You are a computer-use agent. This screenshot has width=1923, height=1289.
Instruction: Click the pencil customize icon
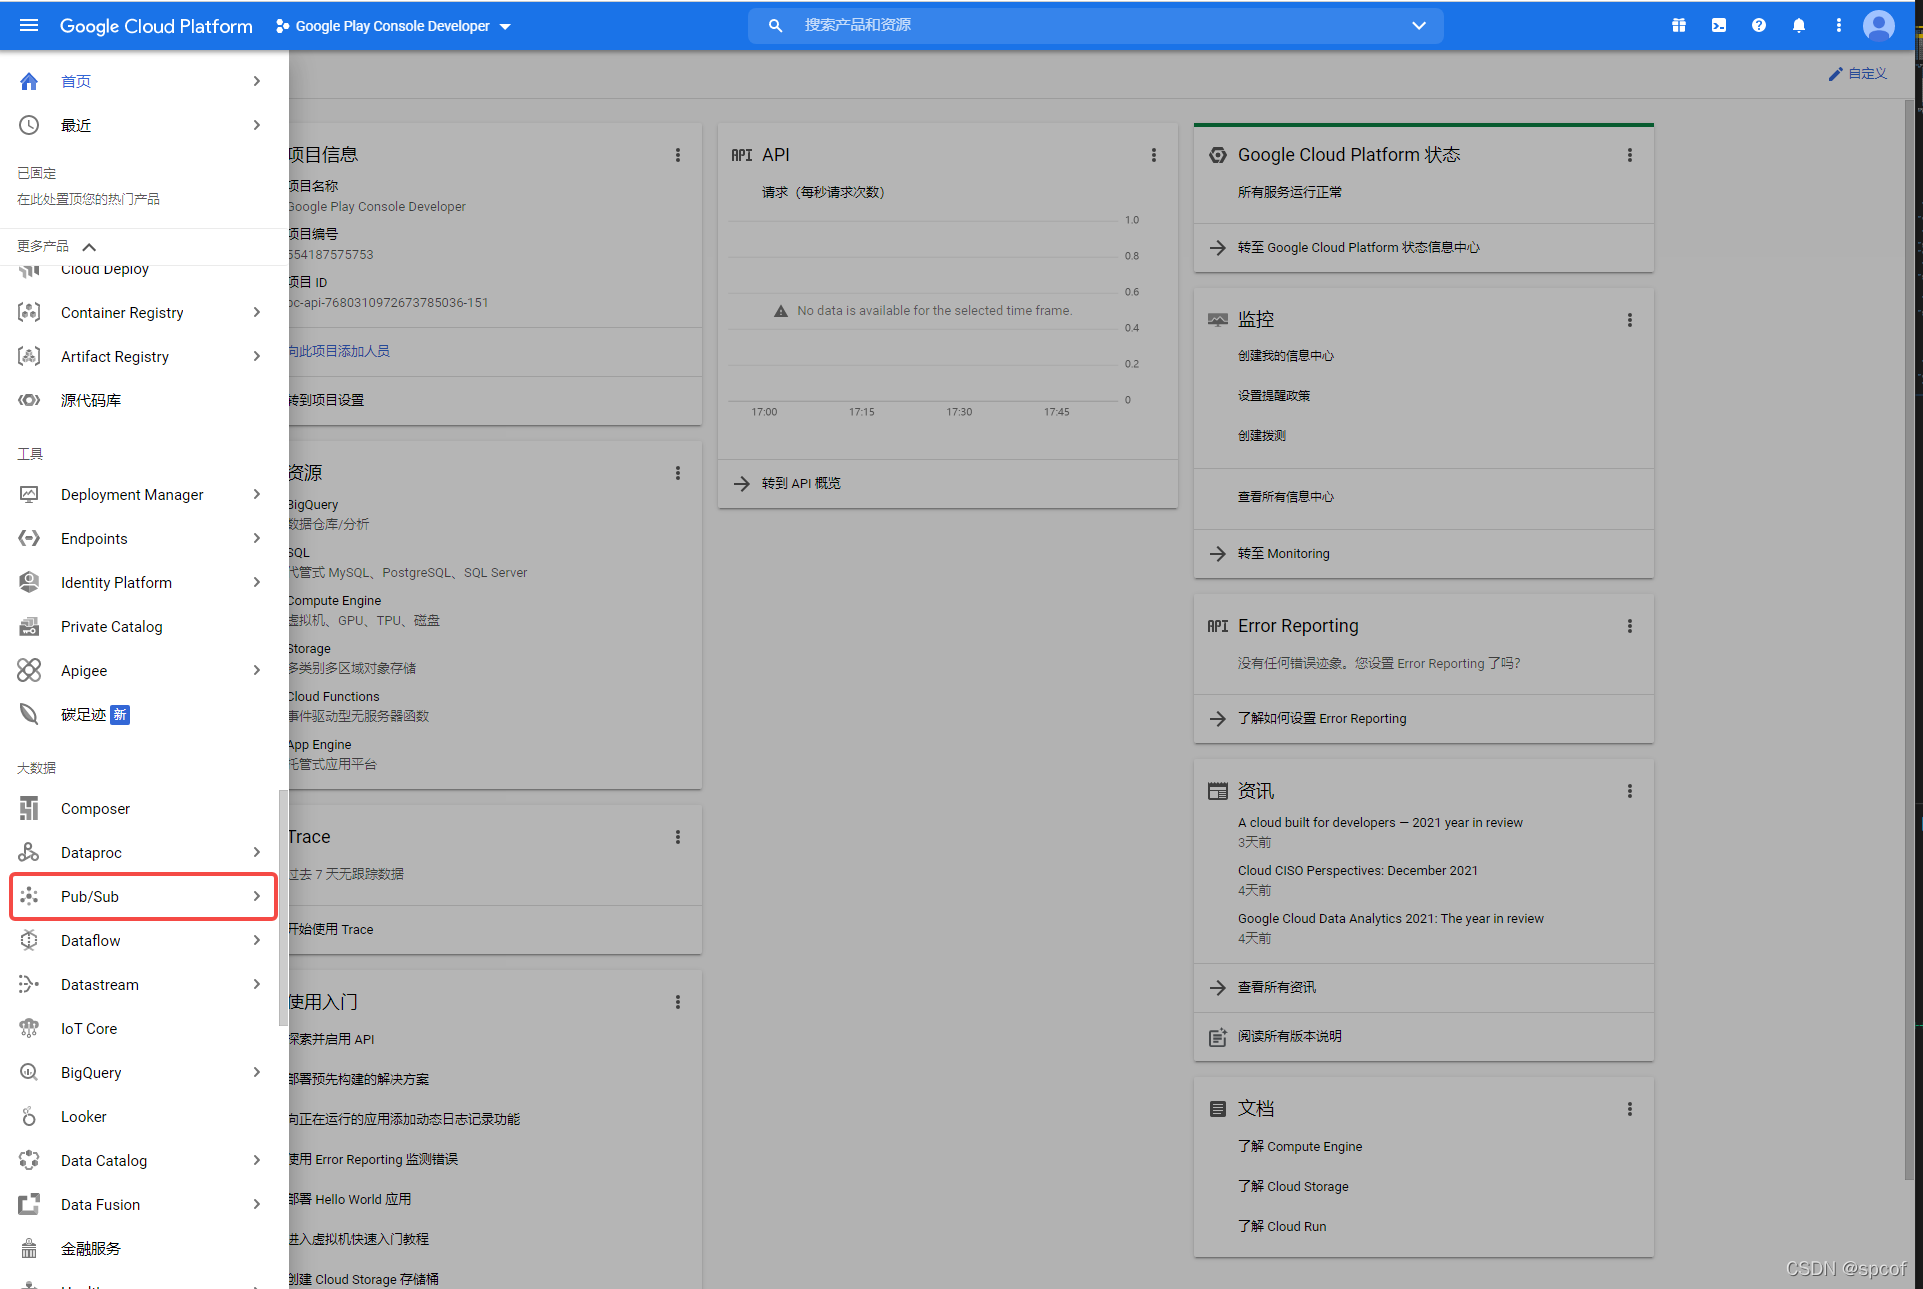(1835, 74)
